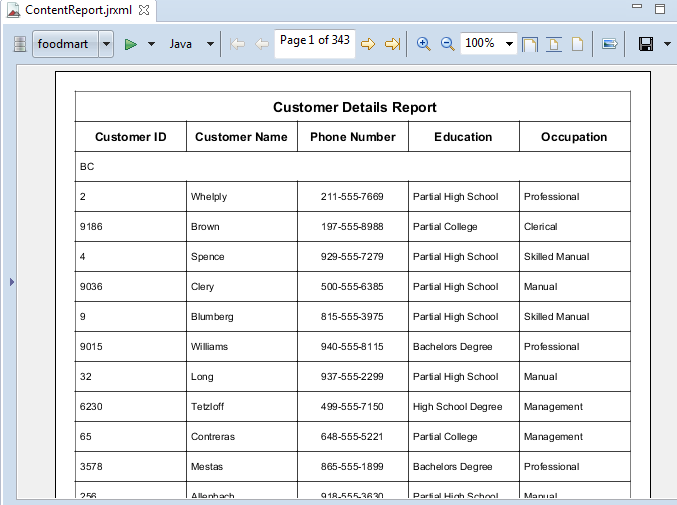Zoom in on the report preview
This screenshot has width=677, height=505.
click(424, 44)
